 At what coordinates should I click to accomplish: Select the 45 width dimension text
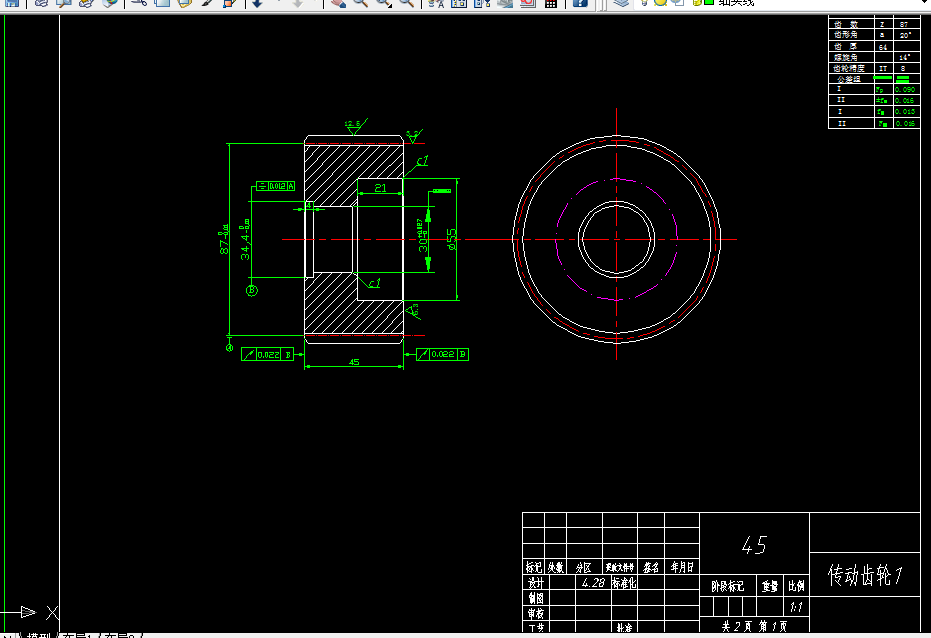coord(354,361)
